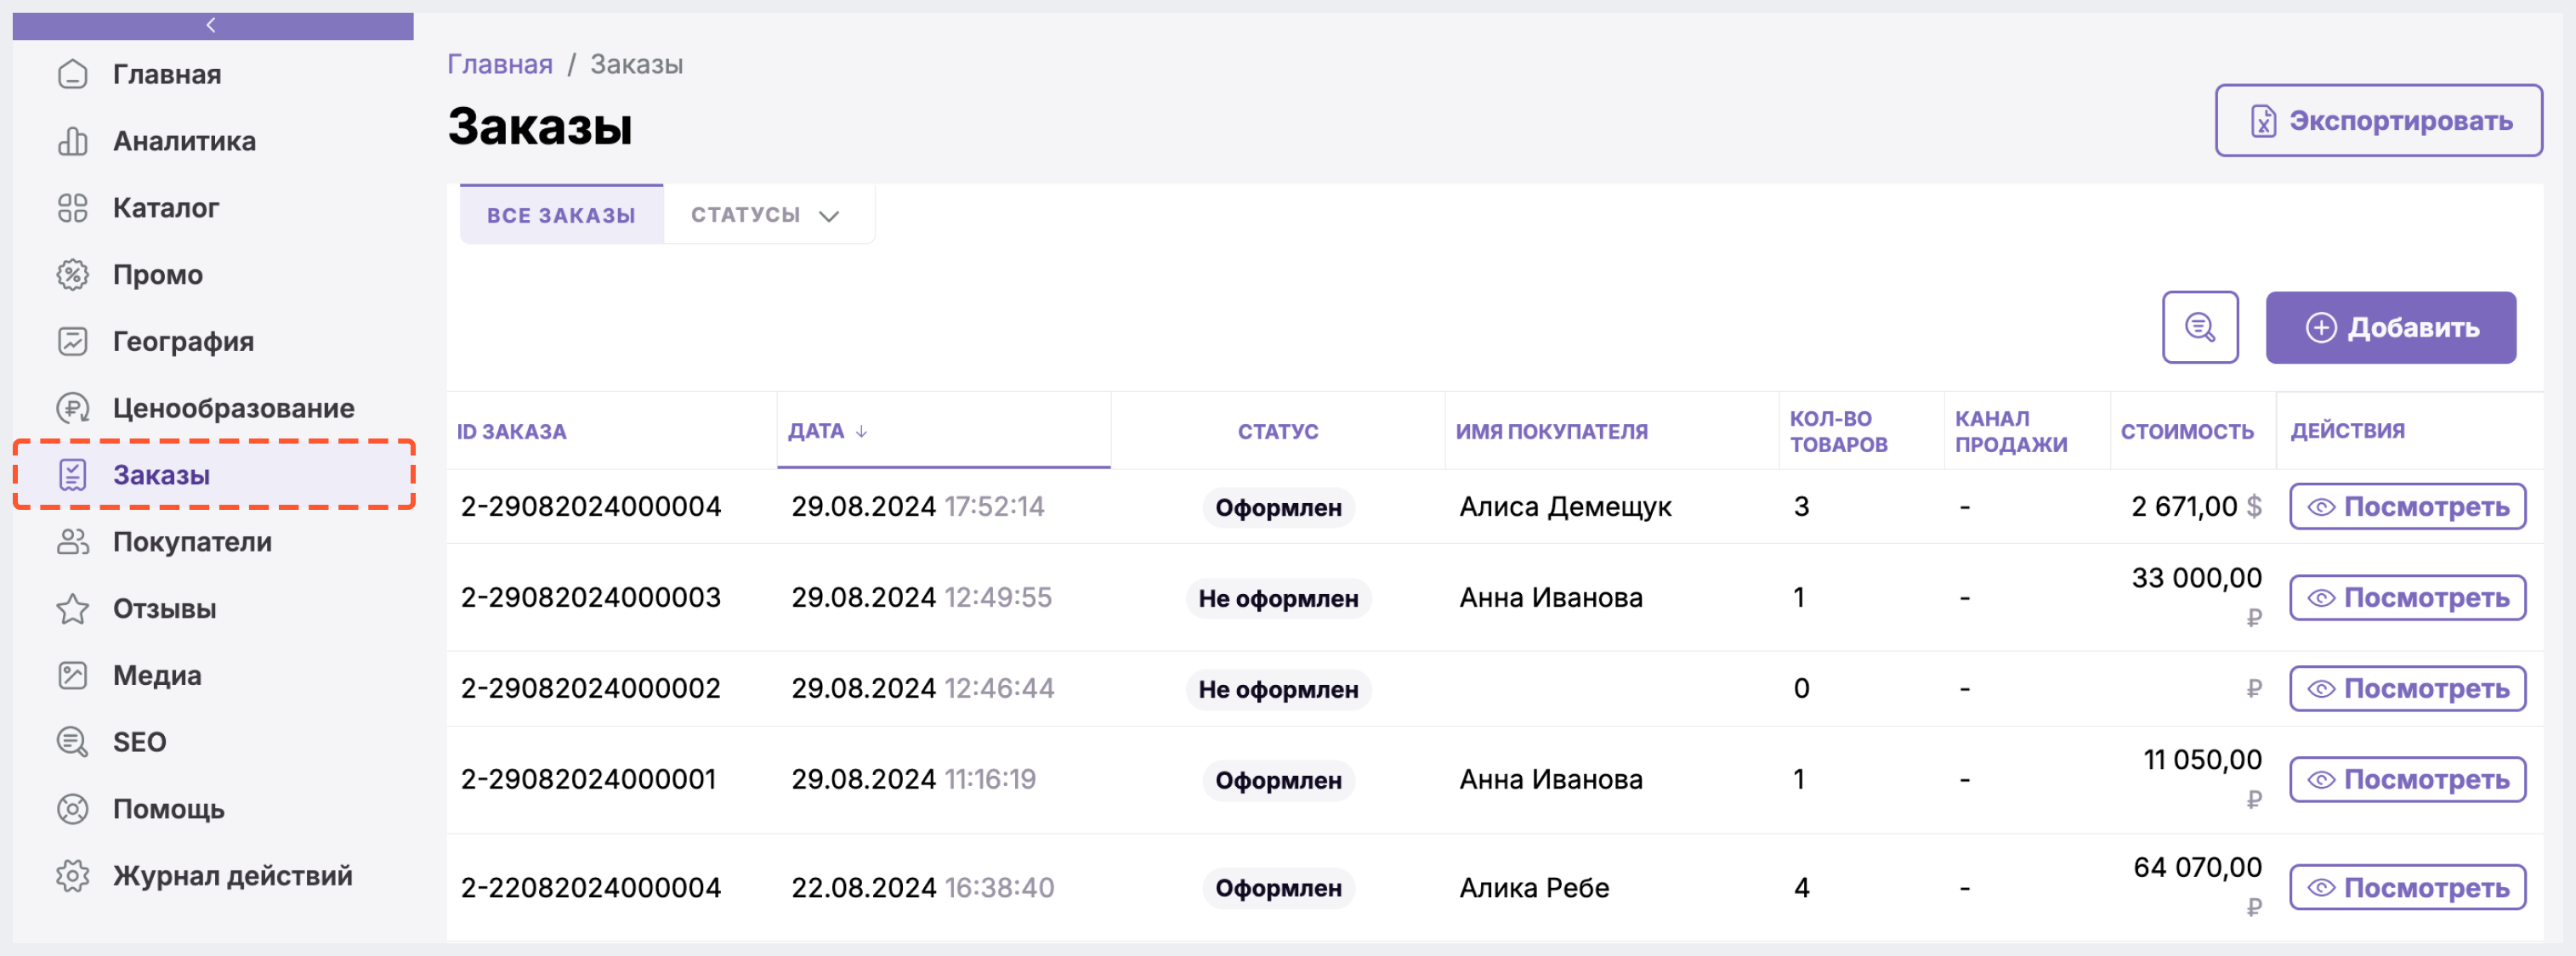View order 2-29082024000004 with Посмотреть
2576x956 pixels.
2407,507
